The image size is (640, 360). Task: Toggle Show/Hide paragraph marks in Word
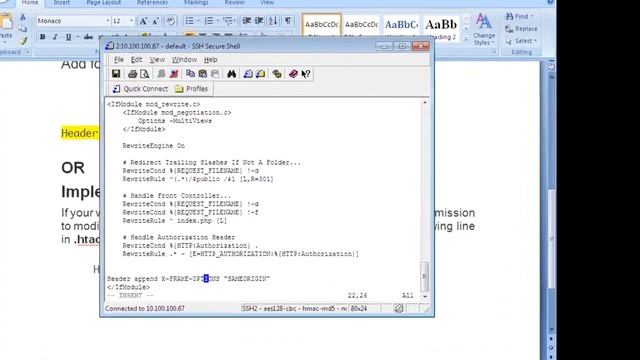click(288, 21)
